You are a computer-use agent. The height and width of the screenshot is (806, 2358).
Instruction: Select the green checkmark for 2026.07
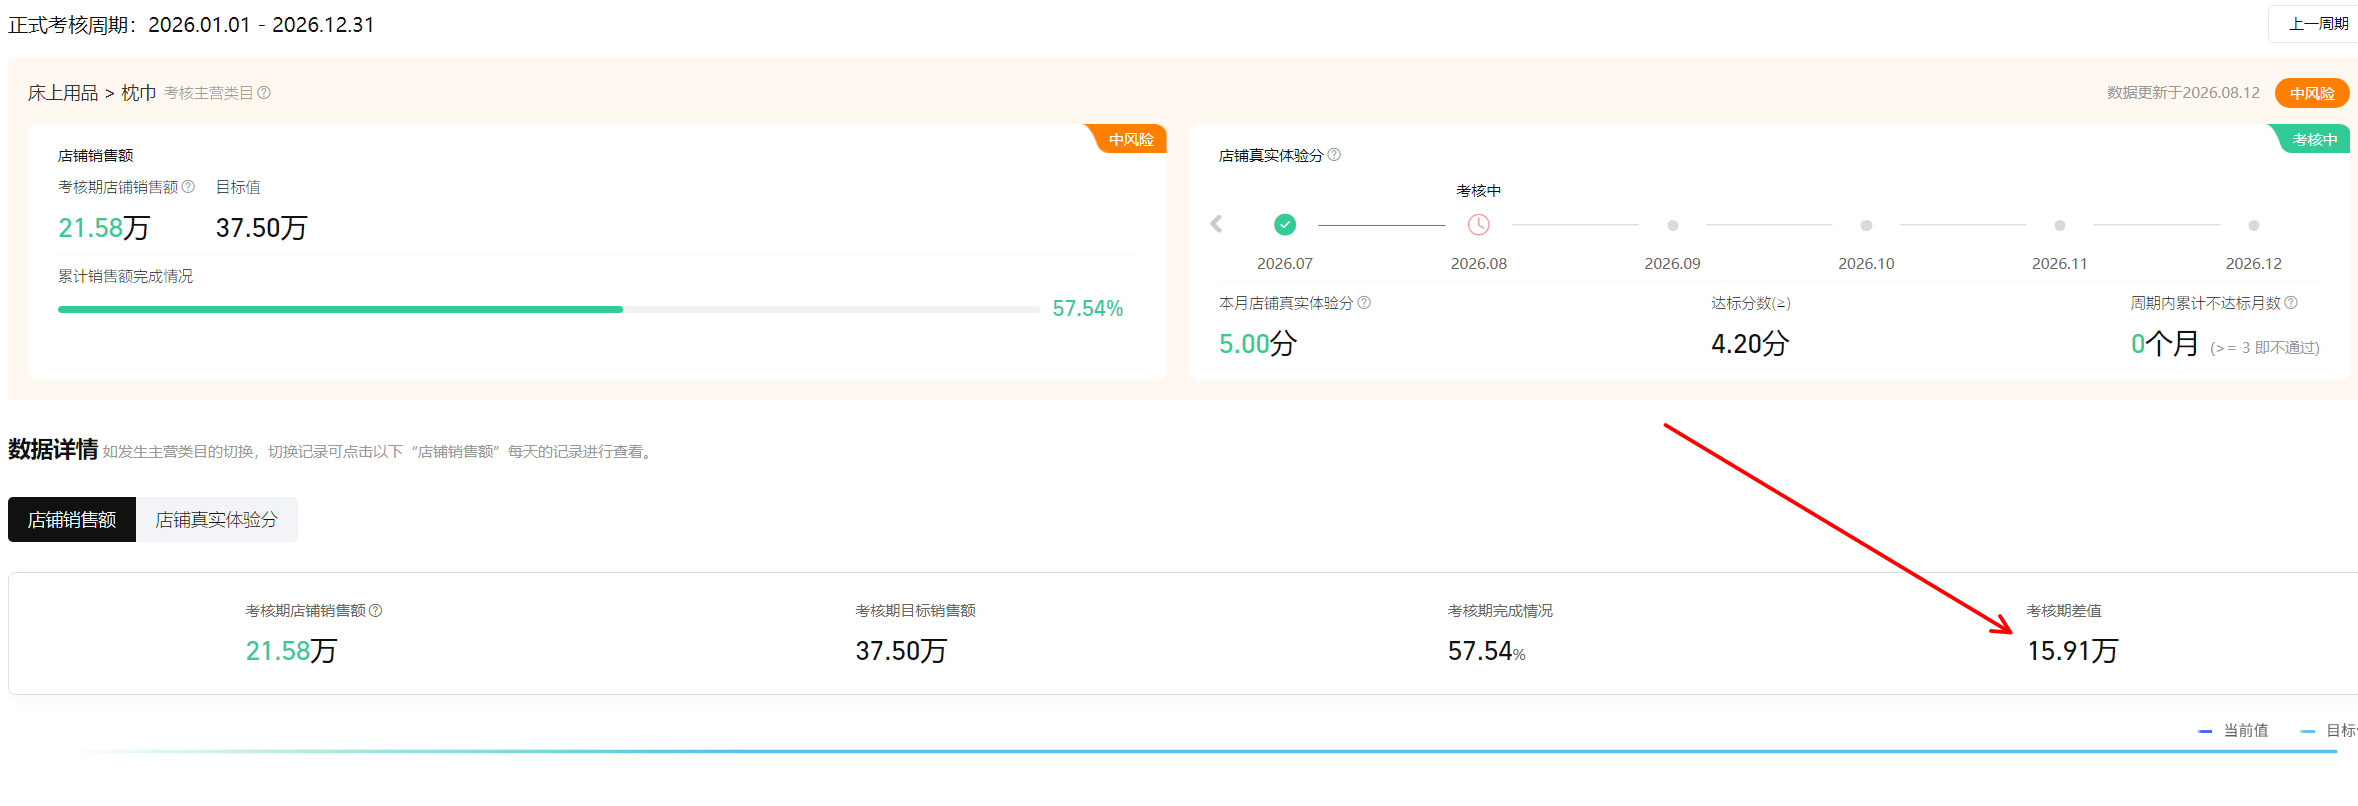click(x=1285, y=225)
